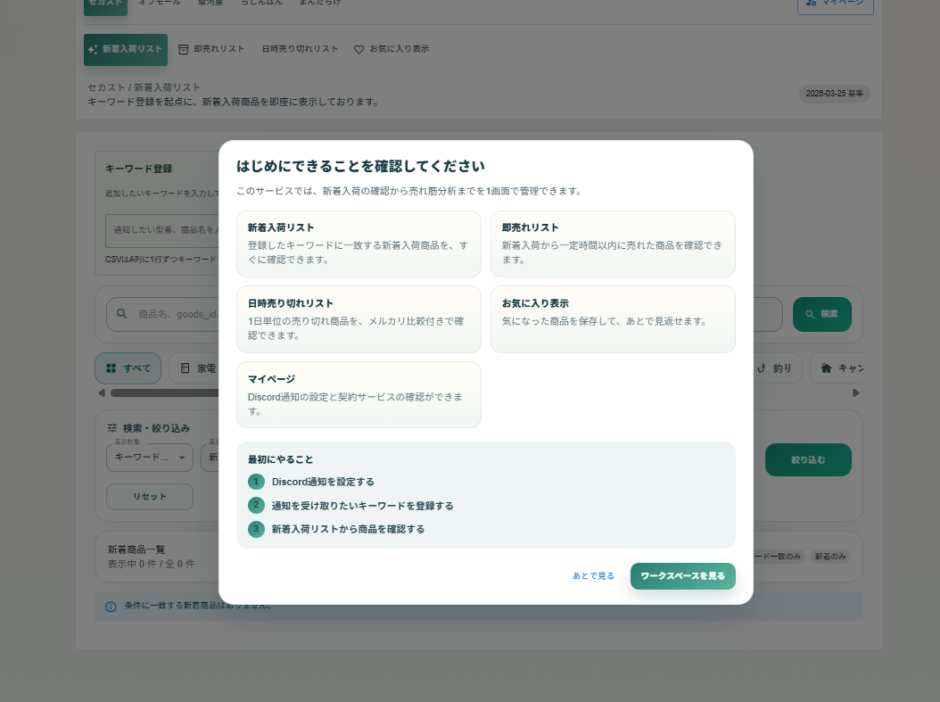Click the あとで見る link

tap(593, 576)
